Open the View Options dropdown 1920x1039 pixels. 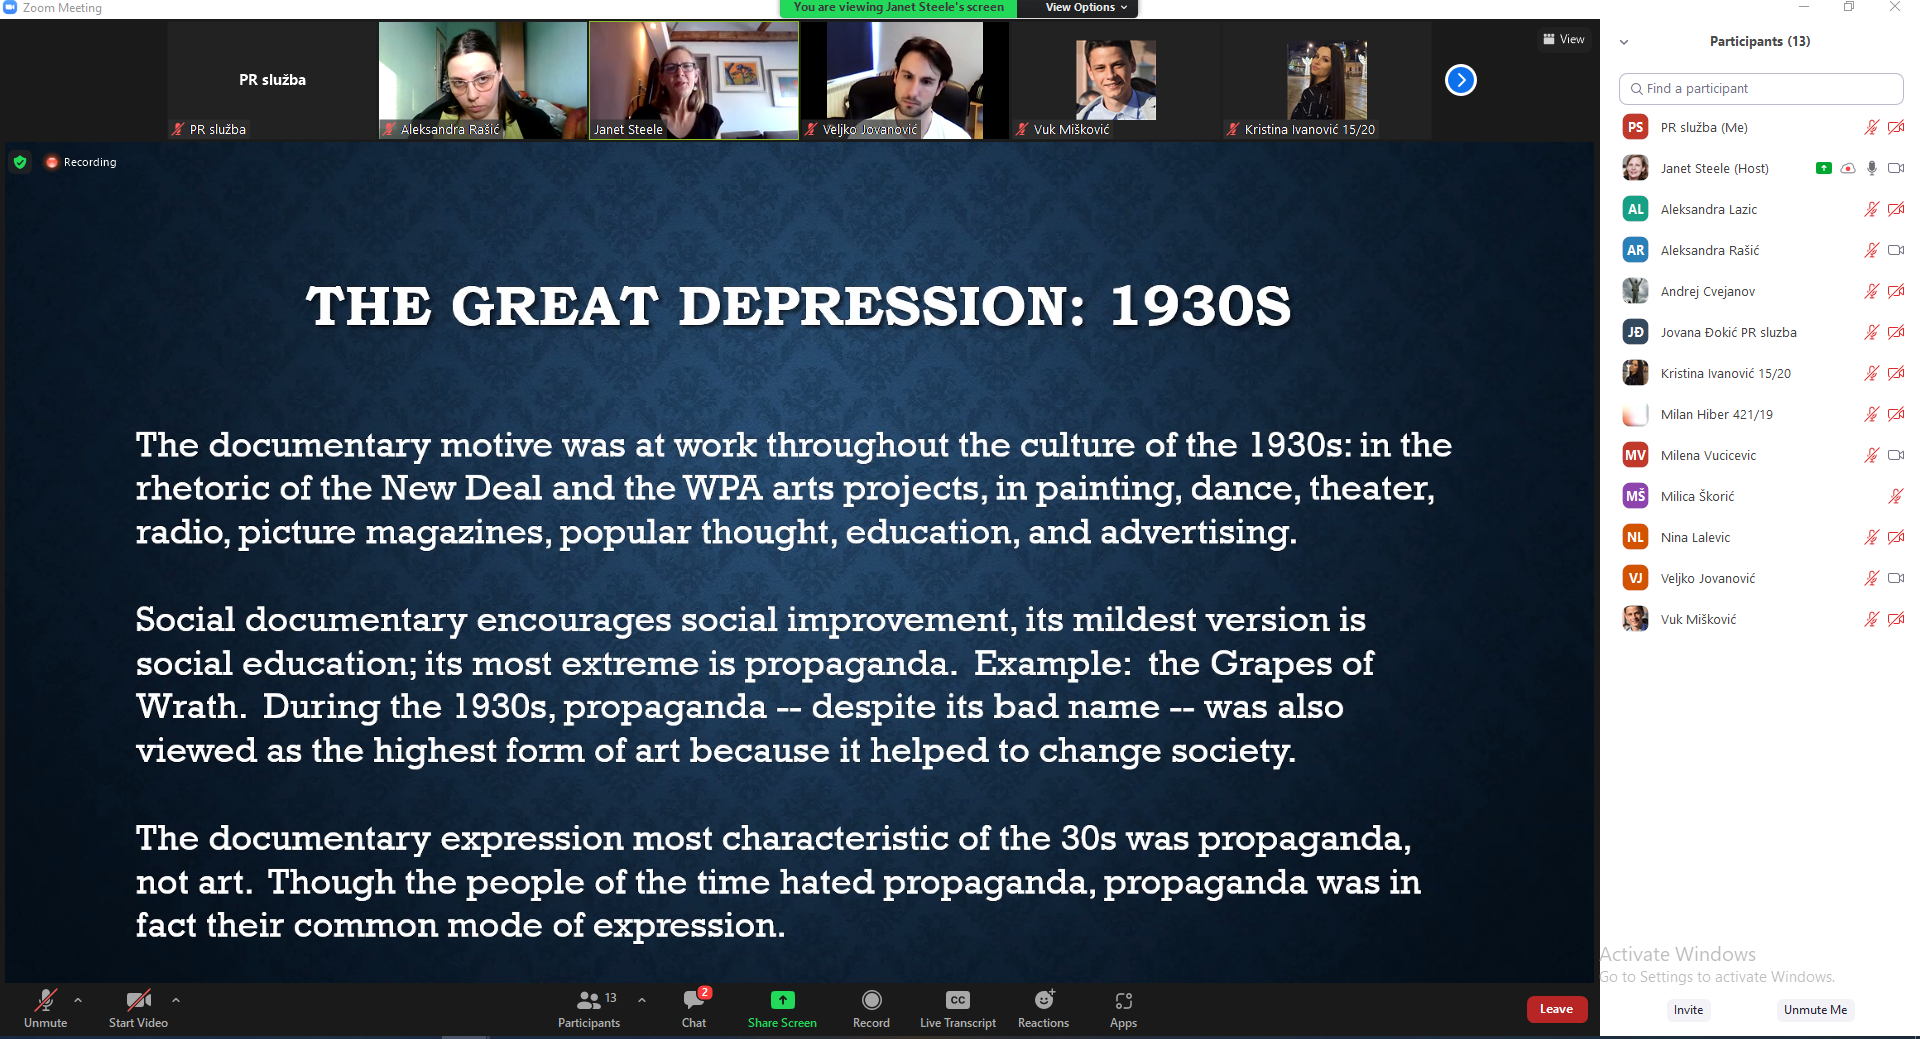(x=1086, y=7)
